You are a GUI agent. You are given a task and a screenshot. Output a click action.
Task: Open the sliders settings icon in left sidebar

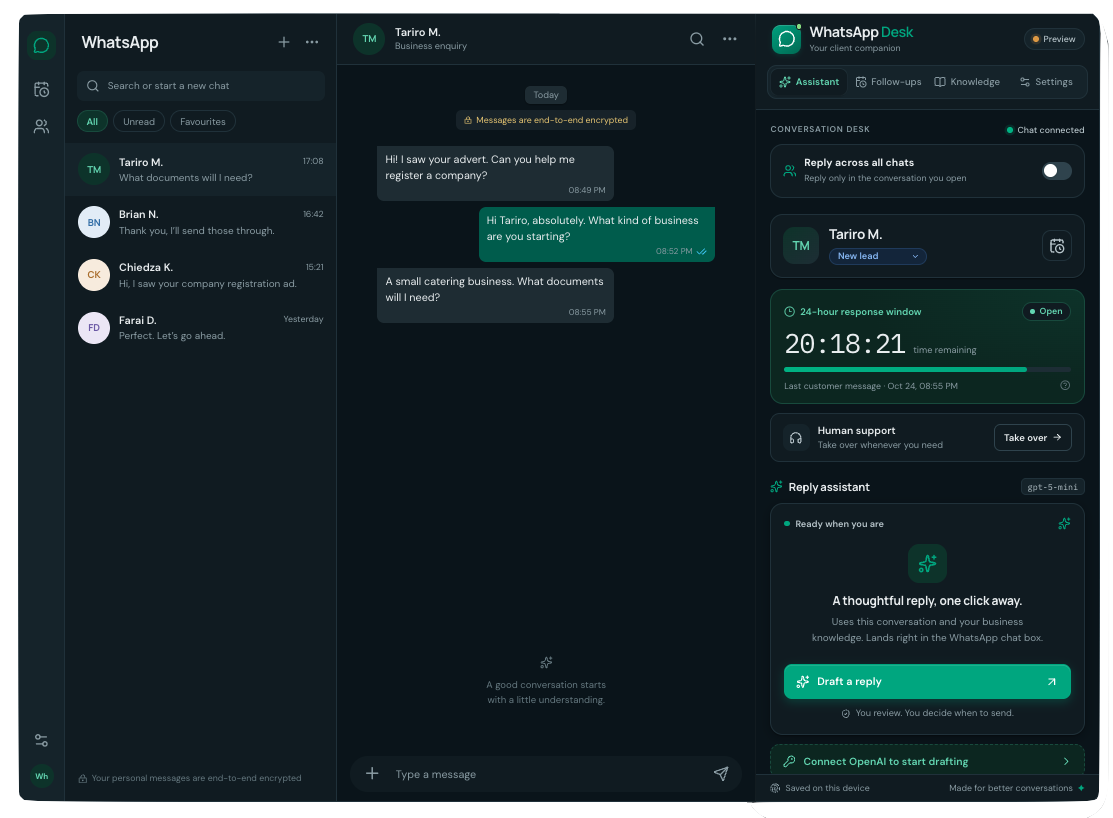pos(41,741)
